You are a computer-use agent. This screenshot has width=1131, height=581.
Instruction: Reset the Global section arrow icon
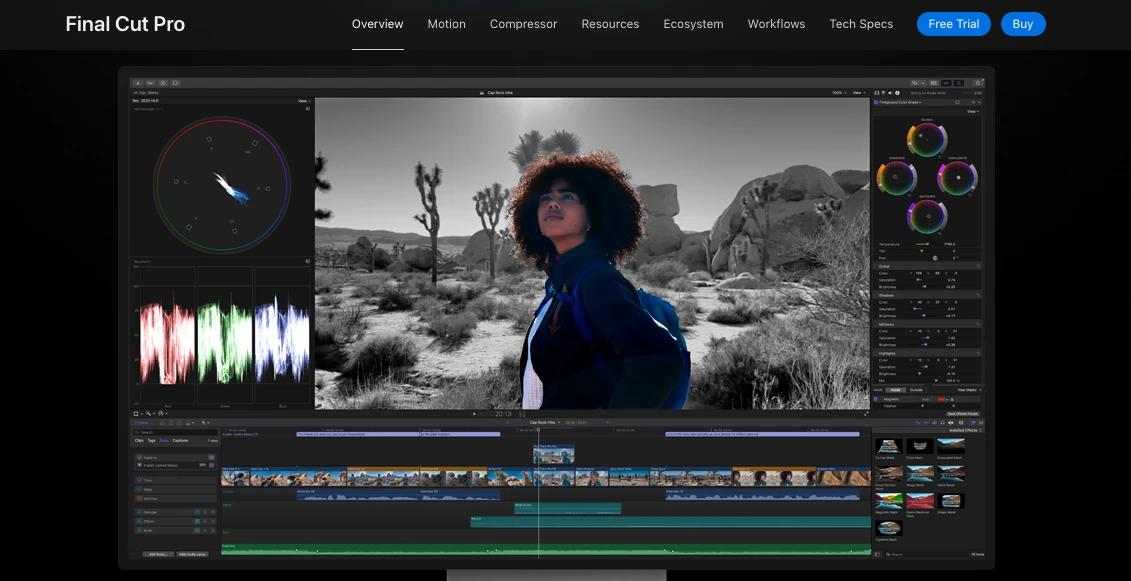978,266
